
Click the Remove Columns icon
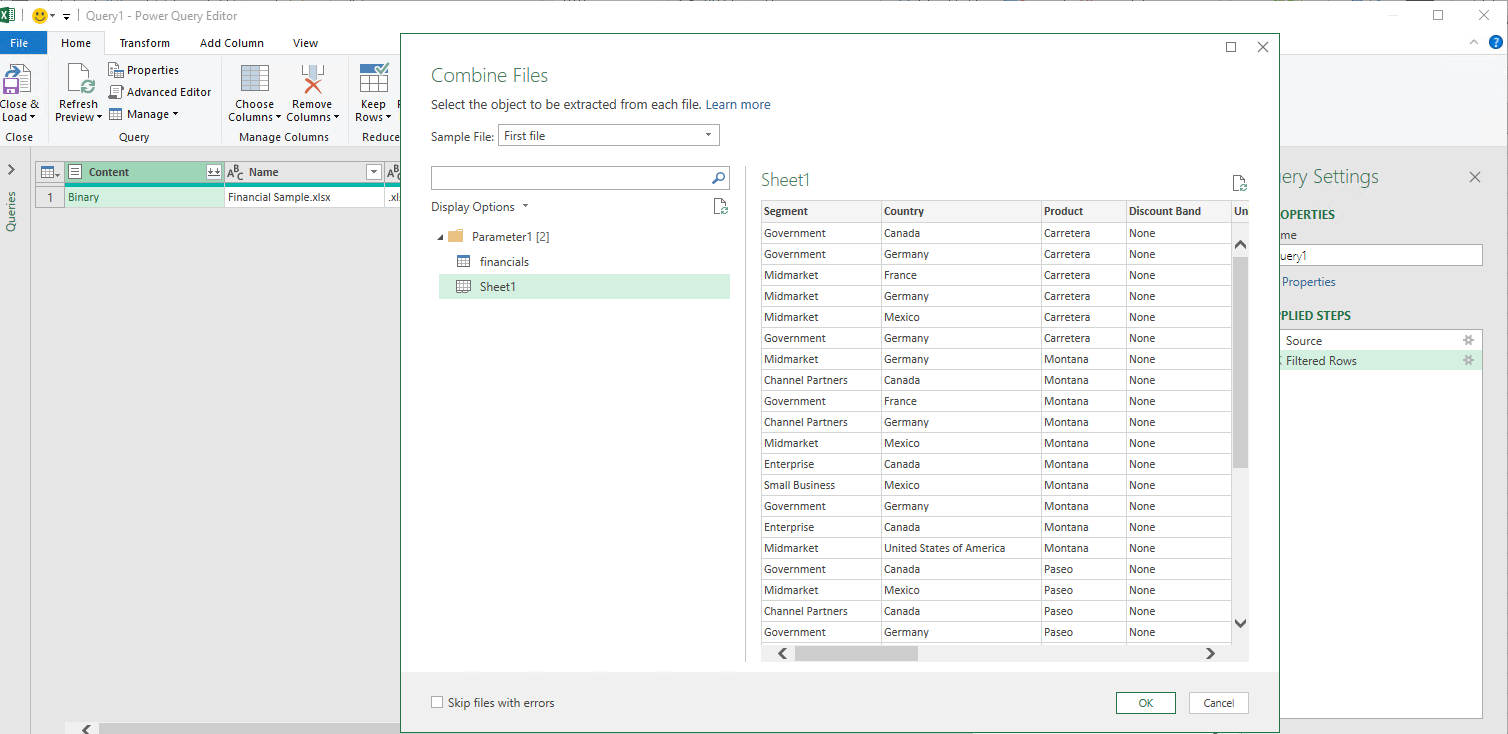tap(312, 79)
